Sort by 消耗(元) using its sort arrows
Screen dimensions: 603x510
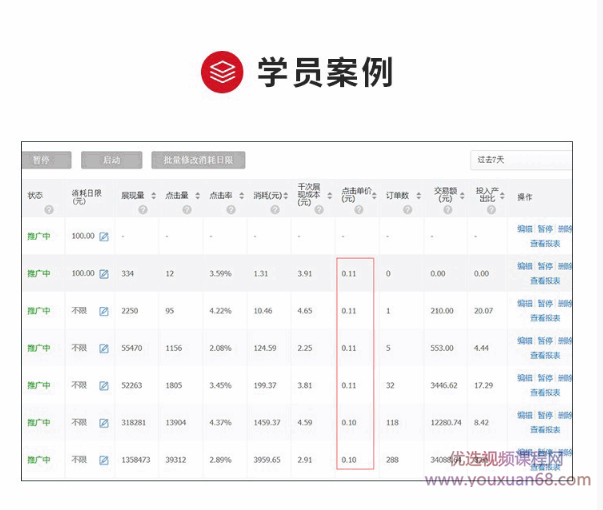[x=286, y=196]
